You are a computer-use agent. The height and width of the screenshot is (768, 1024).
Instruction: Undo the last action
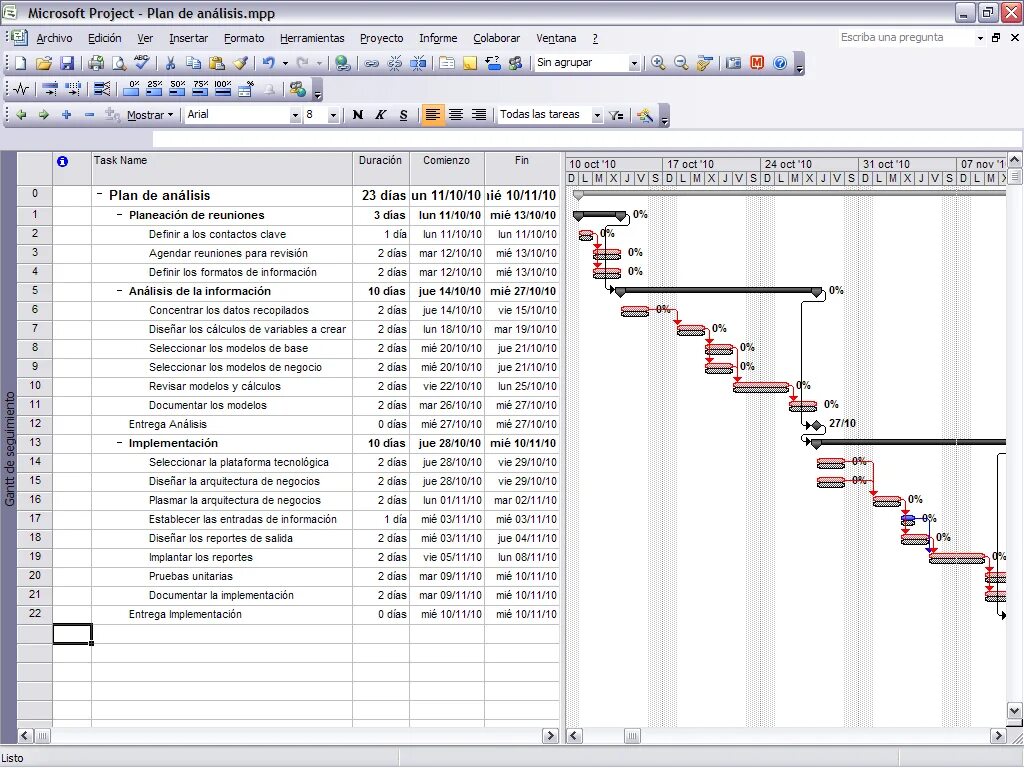(x=268, y=63)
